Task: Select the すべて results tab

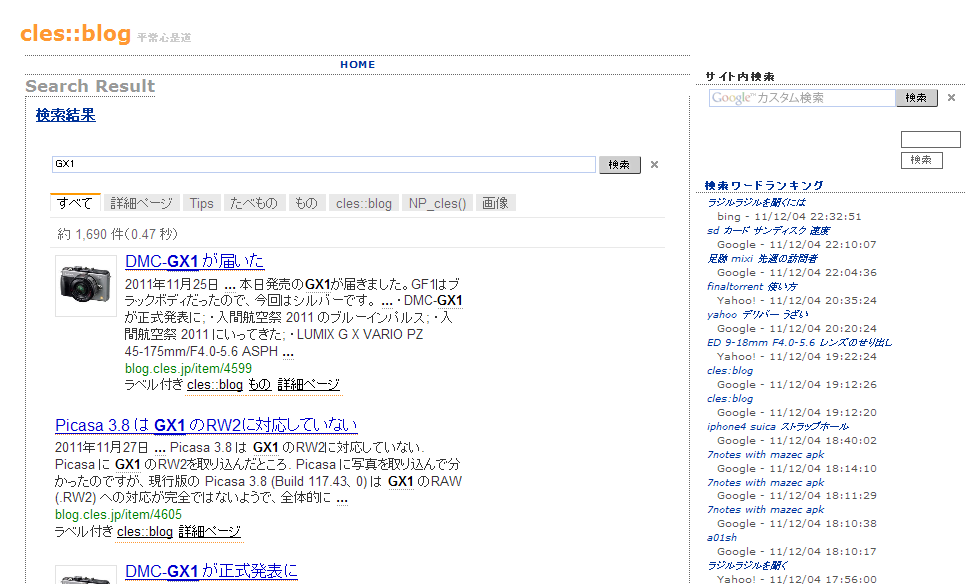Action: (75, 203)
